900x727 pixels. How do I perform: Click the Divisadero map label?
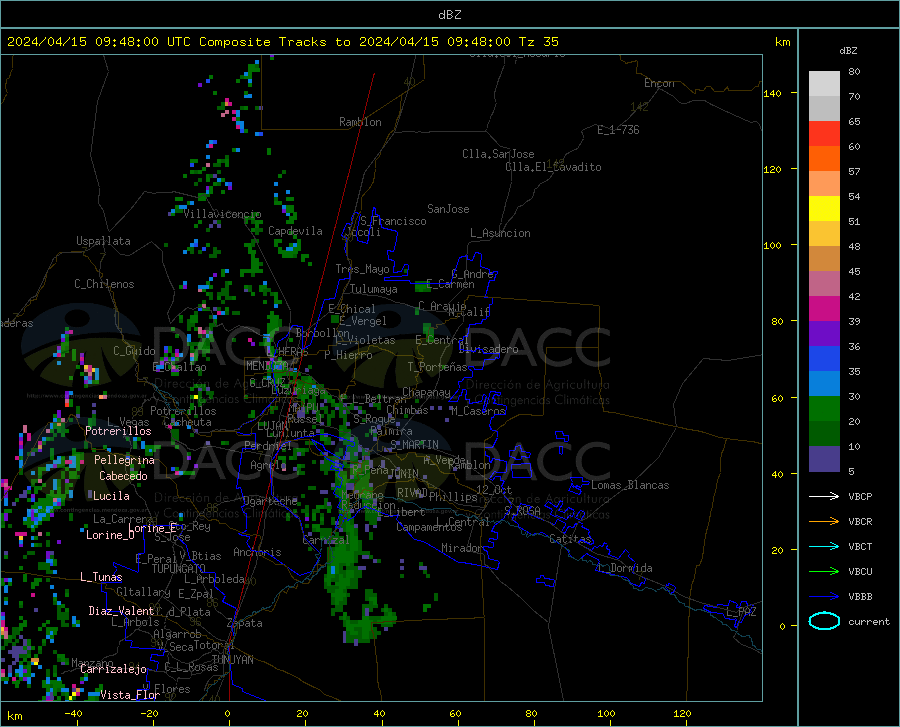488,349
